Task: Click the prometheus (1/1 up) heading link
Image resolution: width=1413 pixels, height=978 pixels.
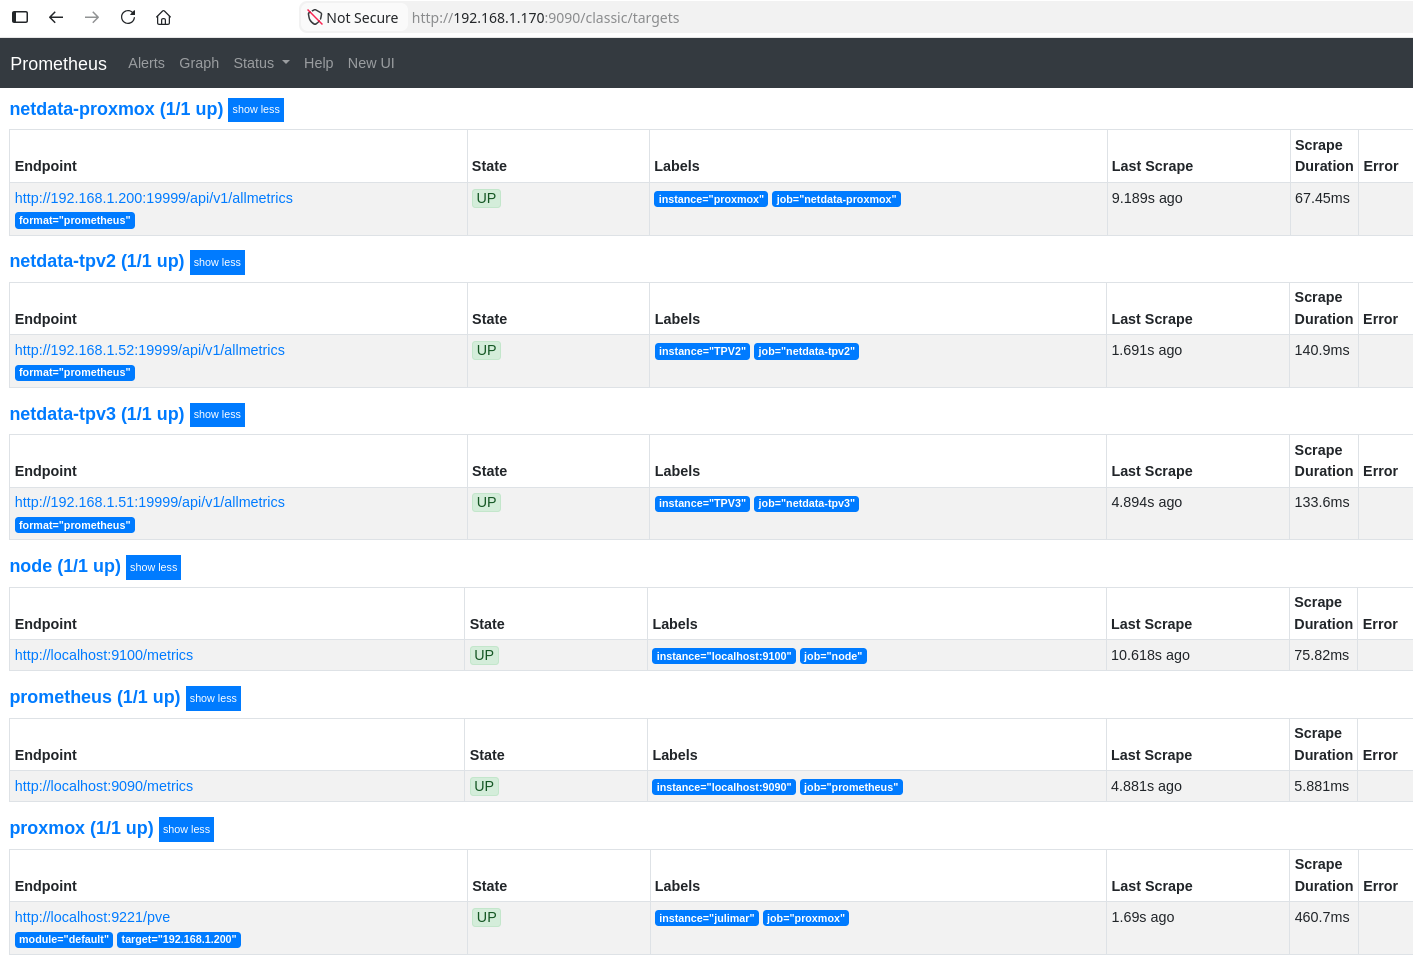Action: click(95, 697)
